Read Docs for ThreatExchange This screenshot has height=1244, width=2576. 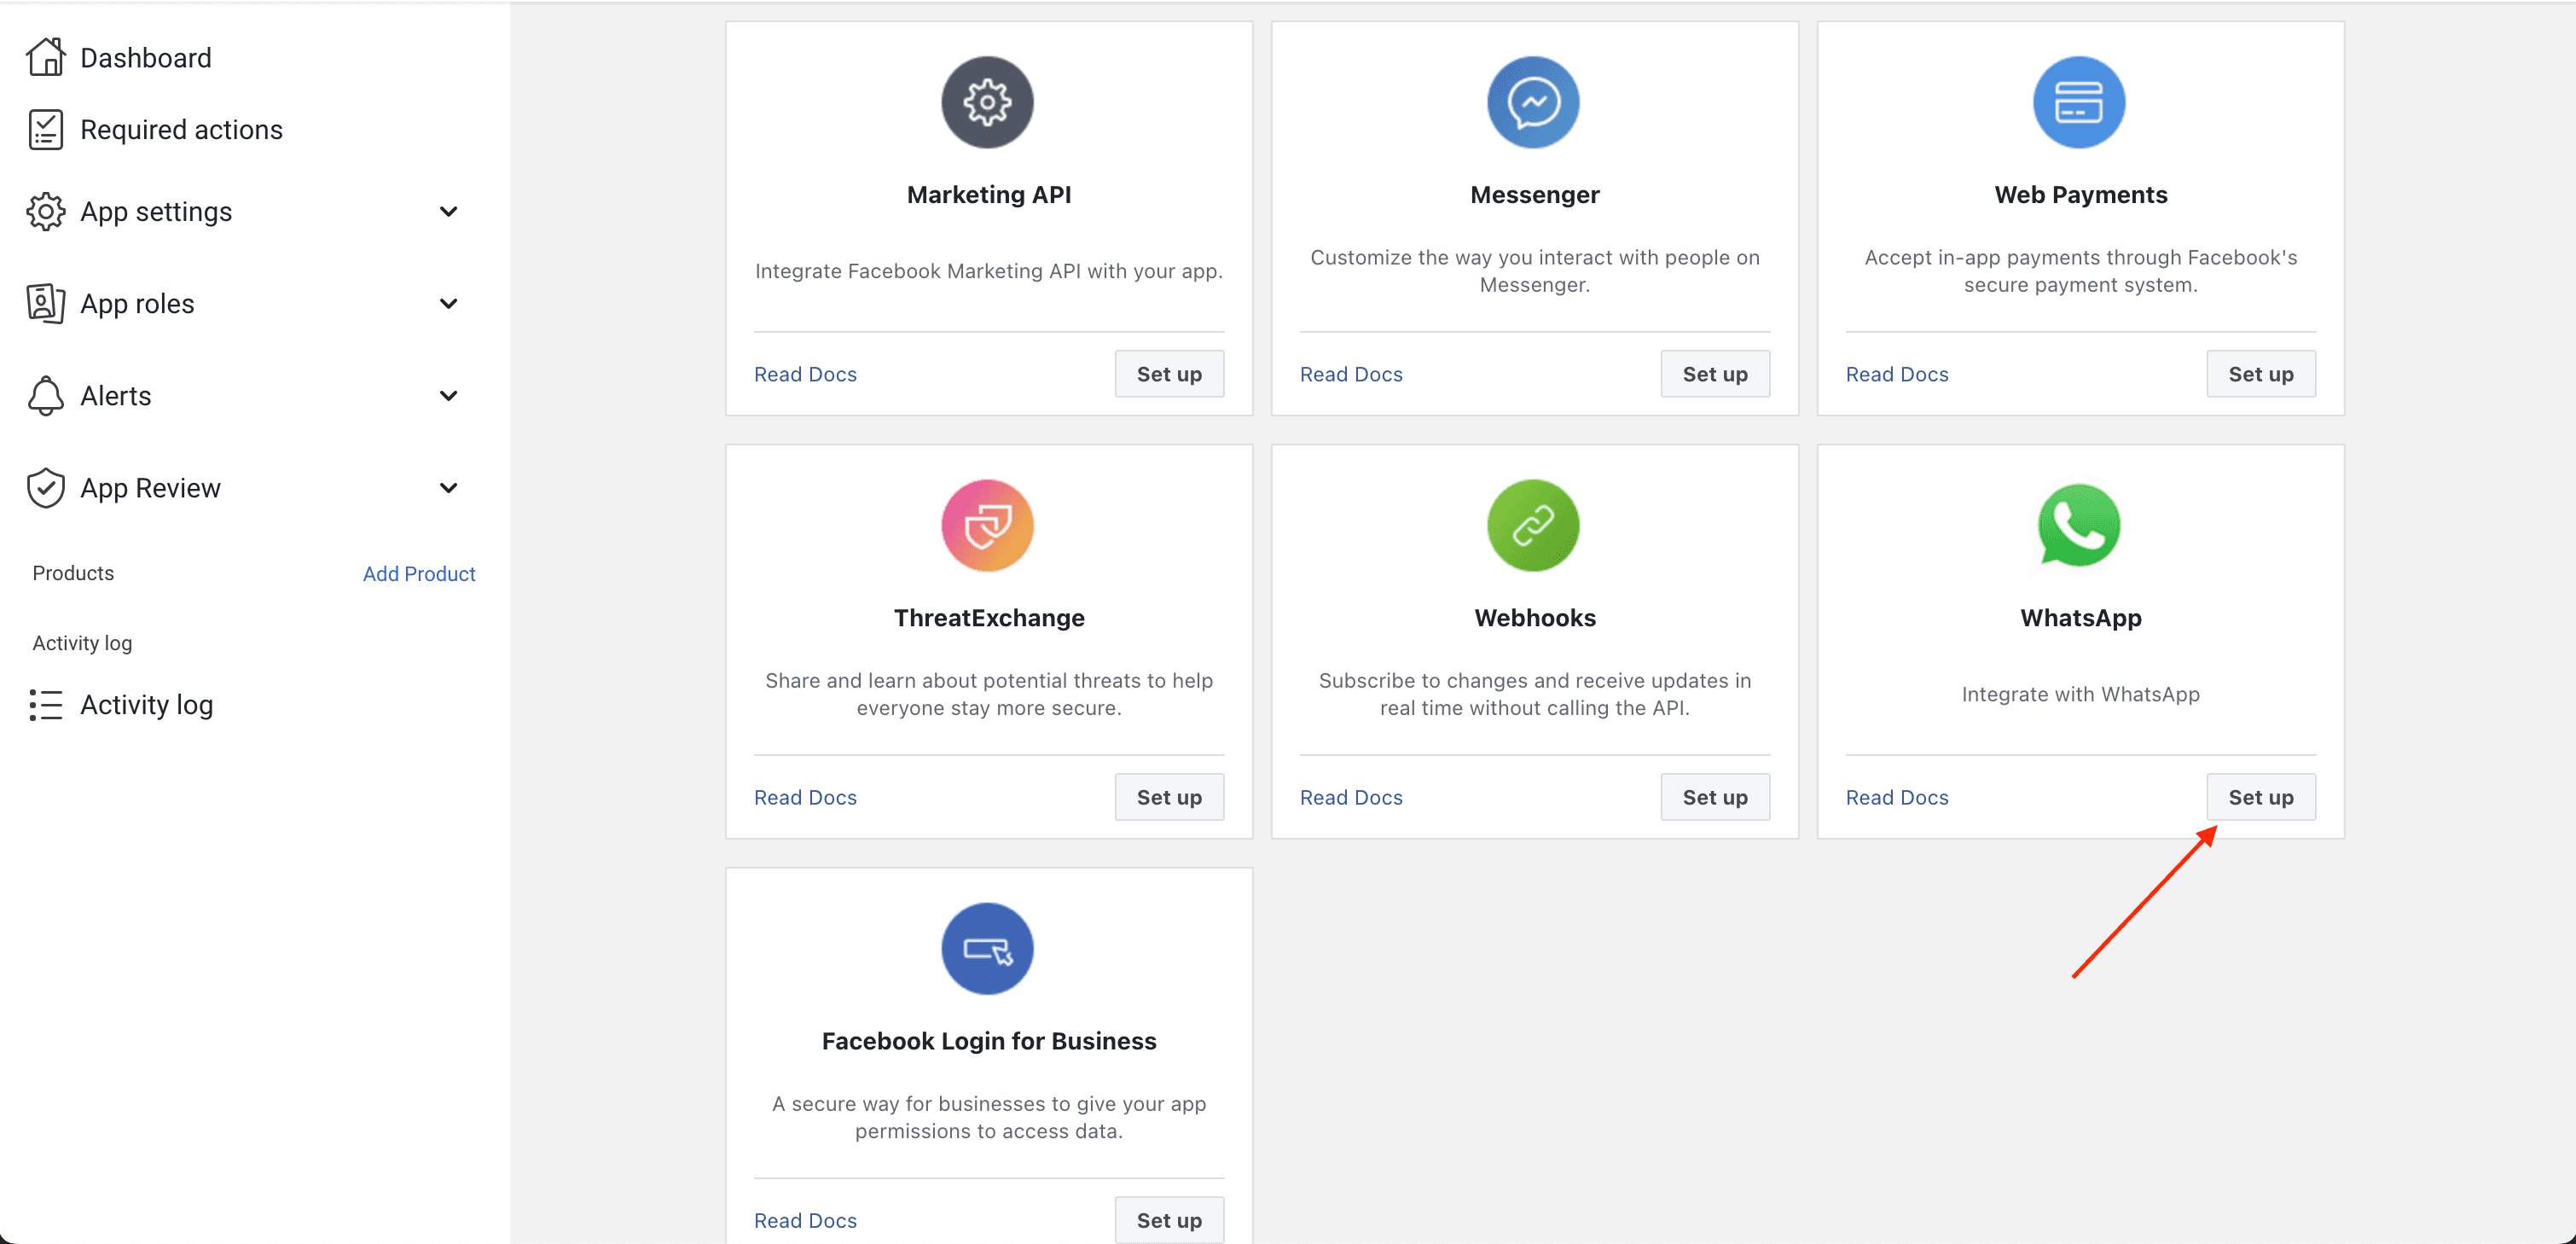tap(805, 797)
